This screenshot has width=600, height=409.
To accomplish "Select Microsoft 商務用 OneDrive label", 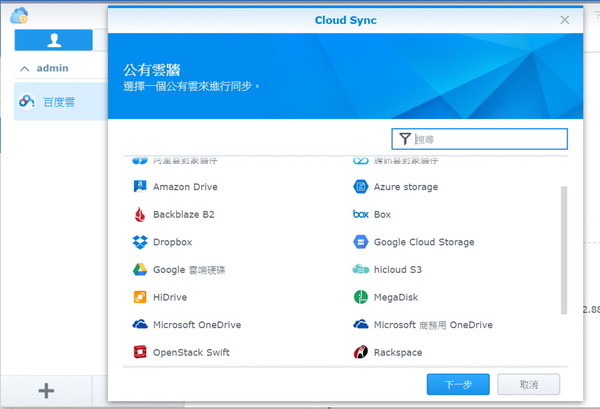I will (433, 325).
